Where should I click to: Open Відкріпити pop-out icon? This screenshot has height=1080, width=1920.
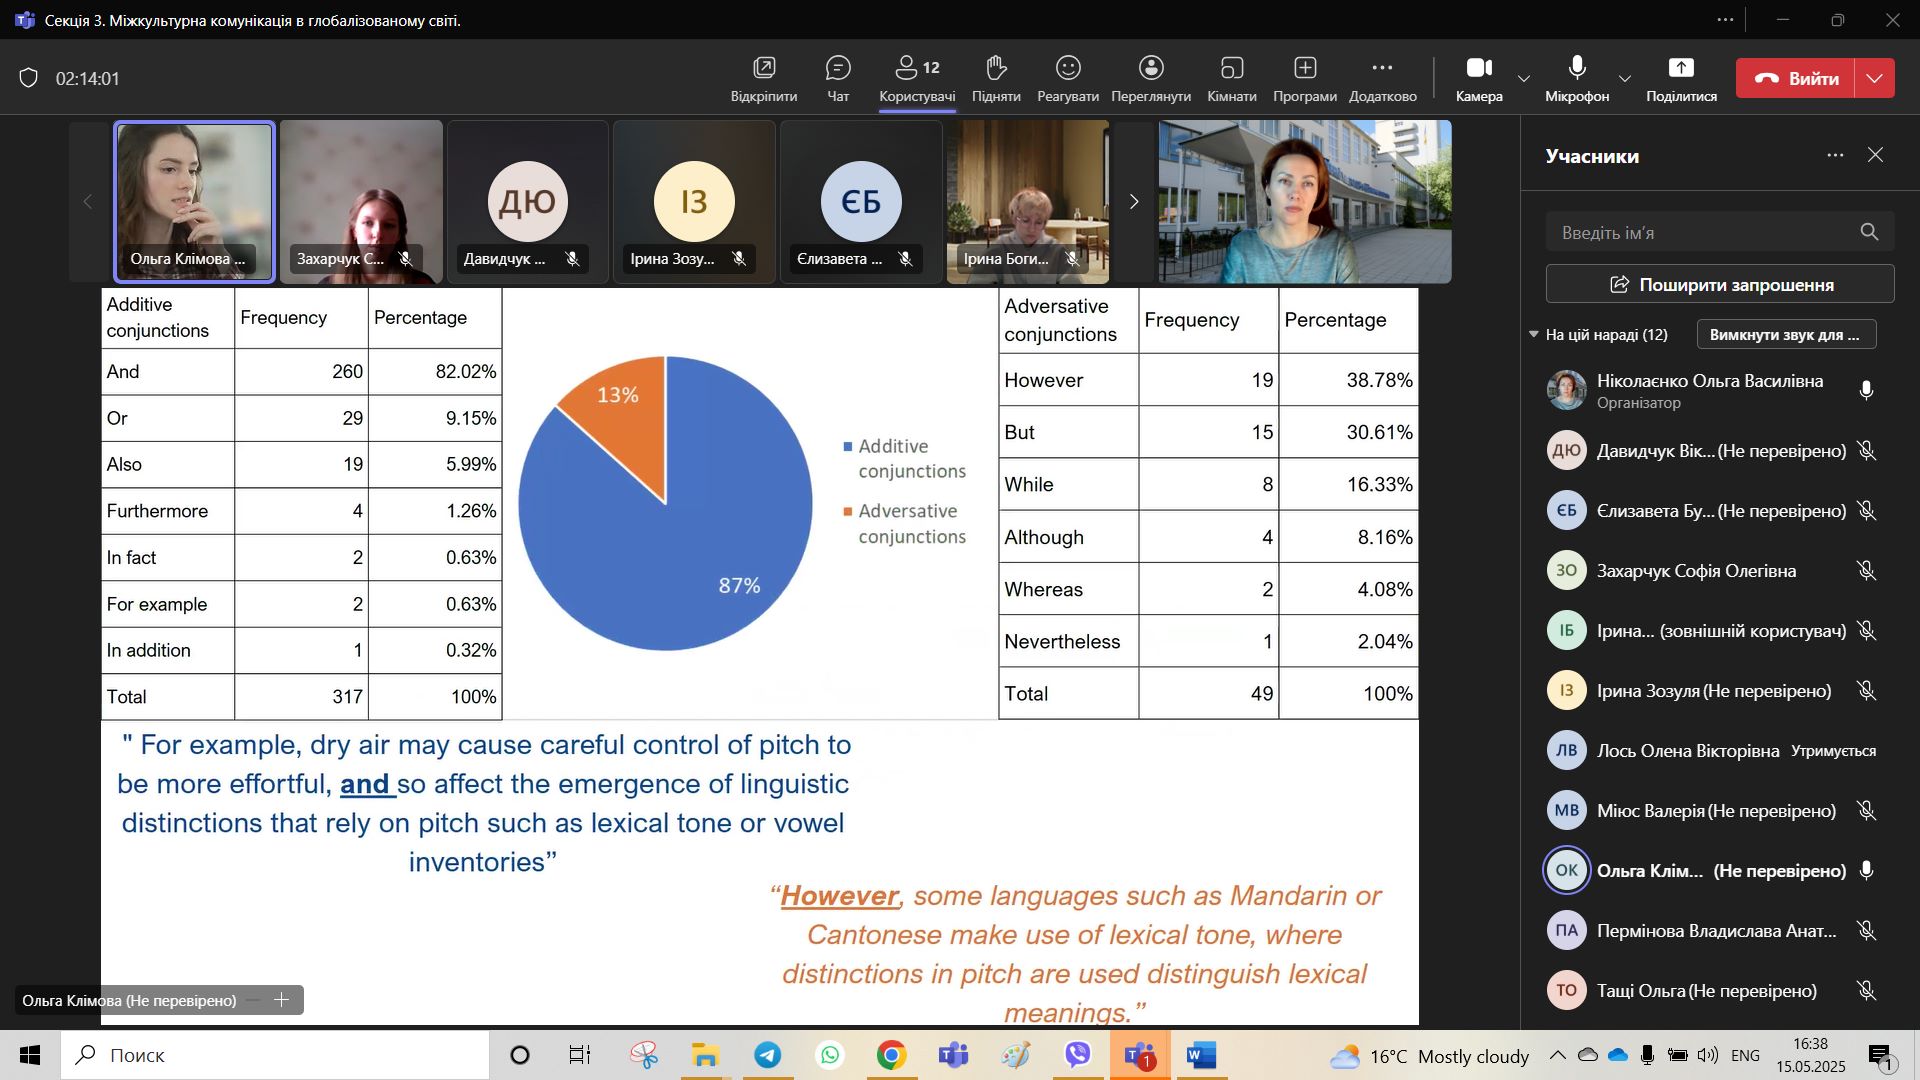coord(764,69)
